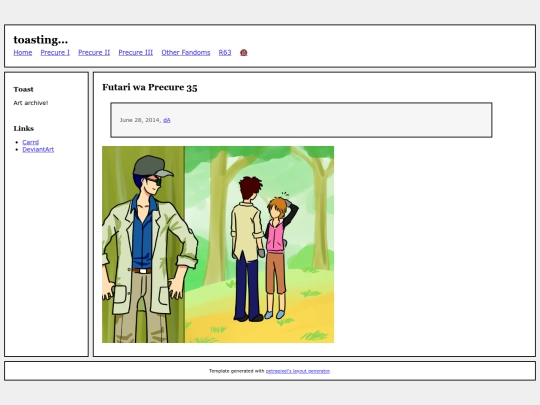Click the Futari wa Precure 35 artwork image
540x405 pixels.
[x=218, y=245]
